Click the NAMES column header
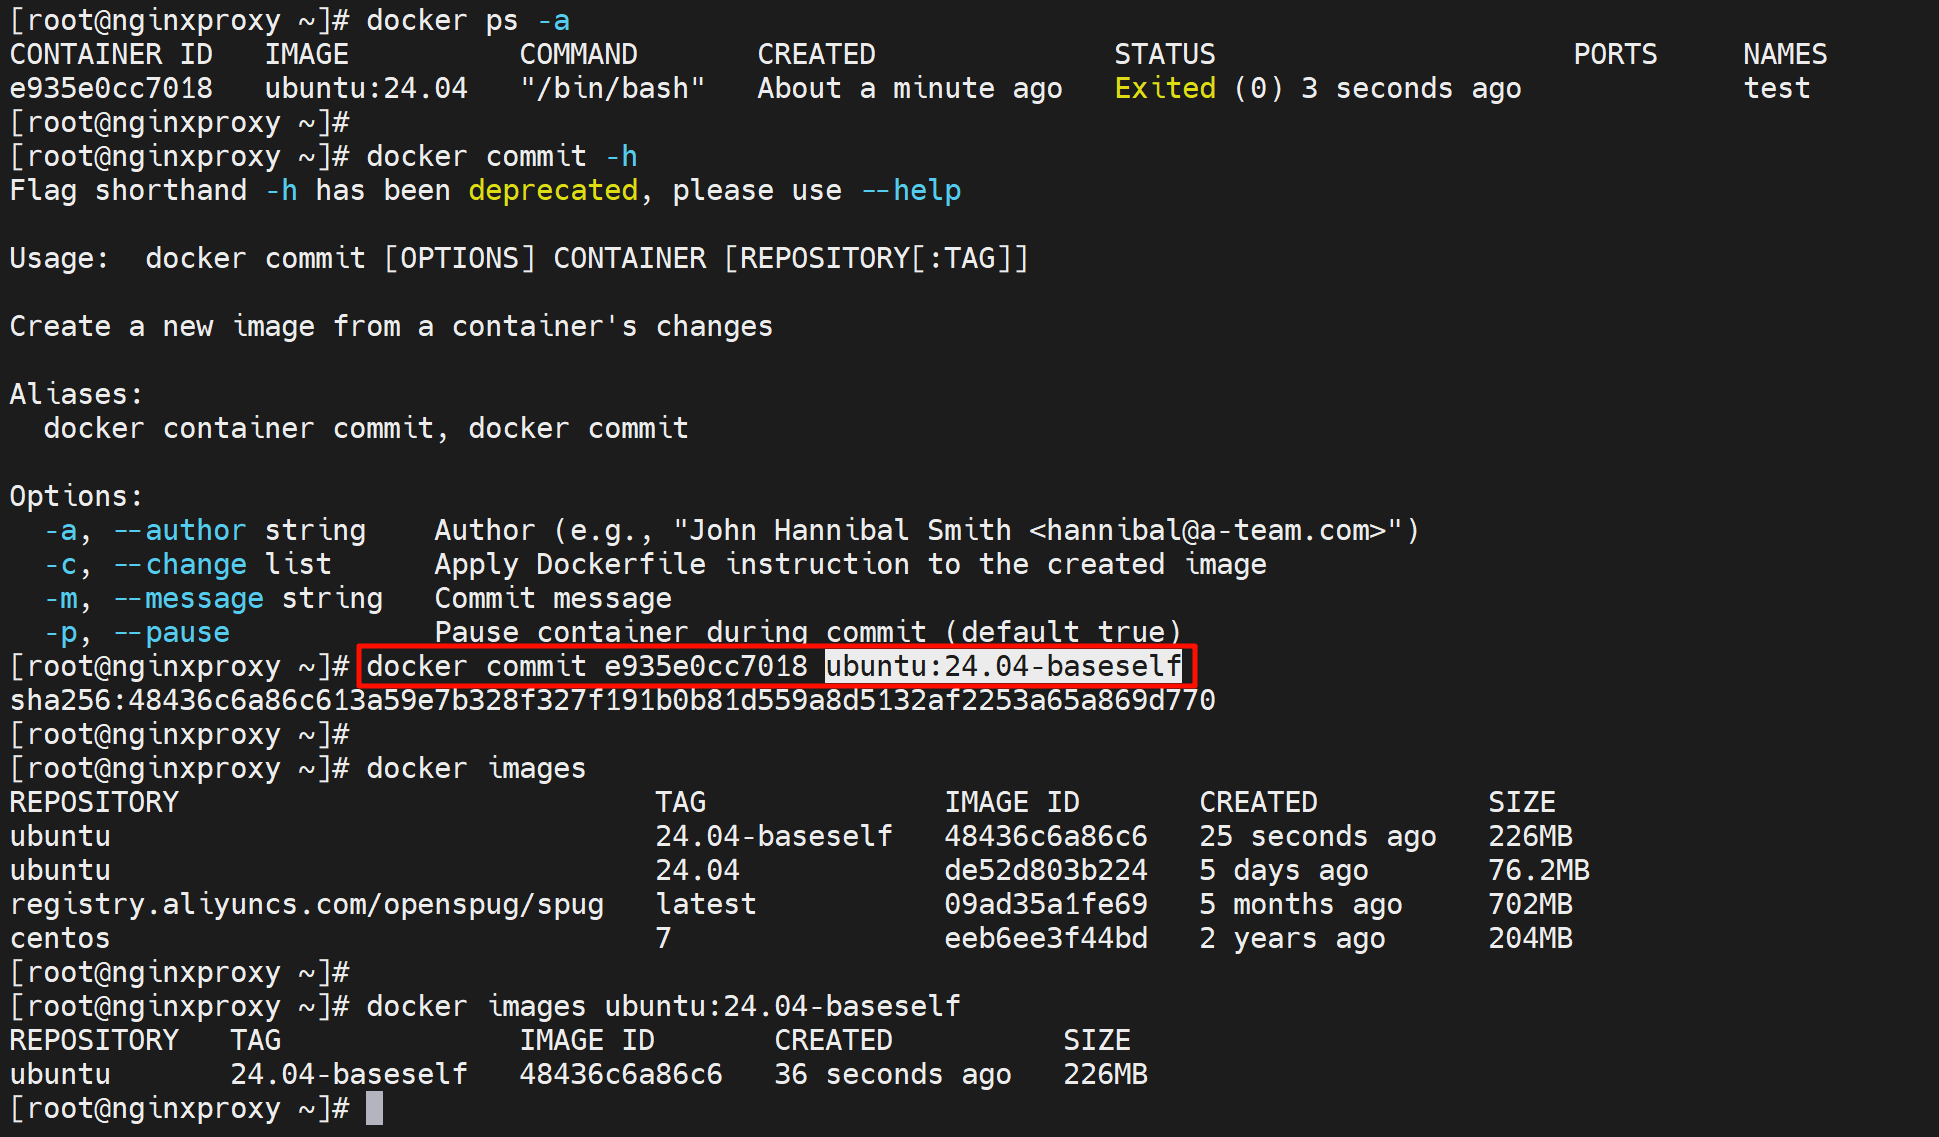This screenshot has width=1939, height=1137. coord(1784,54)
